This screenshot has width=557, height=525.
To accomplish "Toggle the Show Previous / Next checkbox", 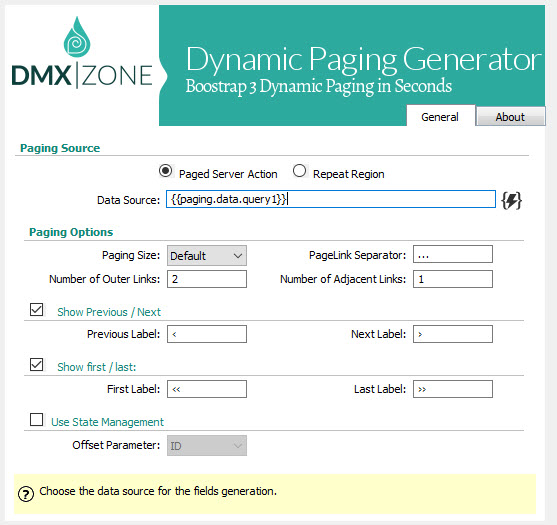I will [37, 309].
